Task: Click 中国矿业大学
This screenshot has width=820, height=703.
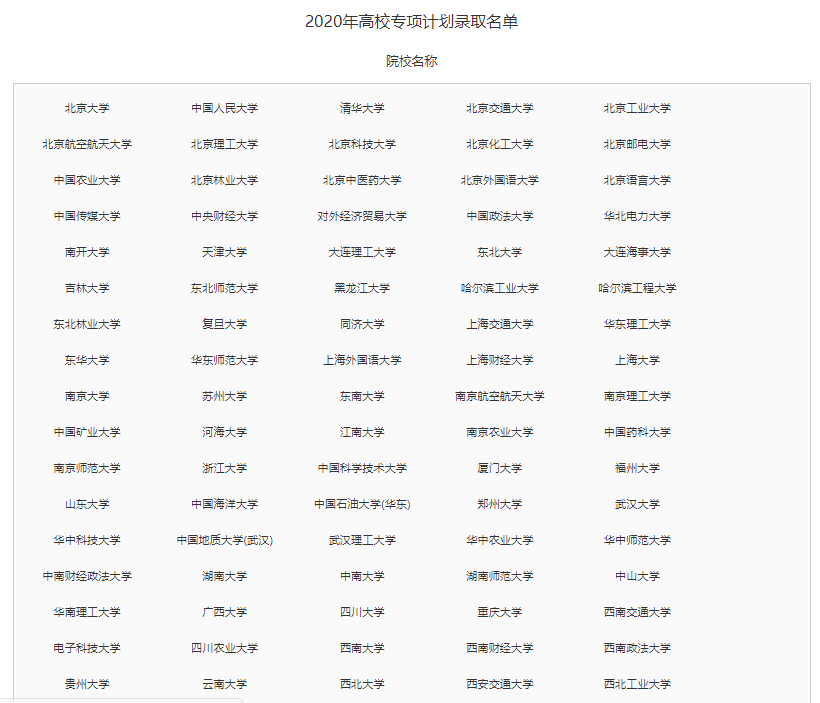Action: point(87,433)
